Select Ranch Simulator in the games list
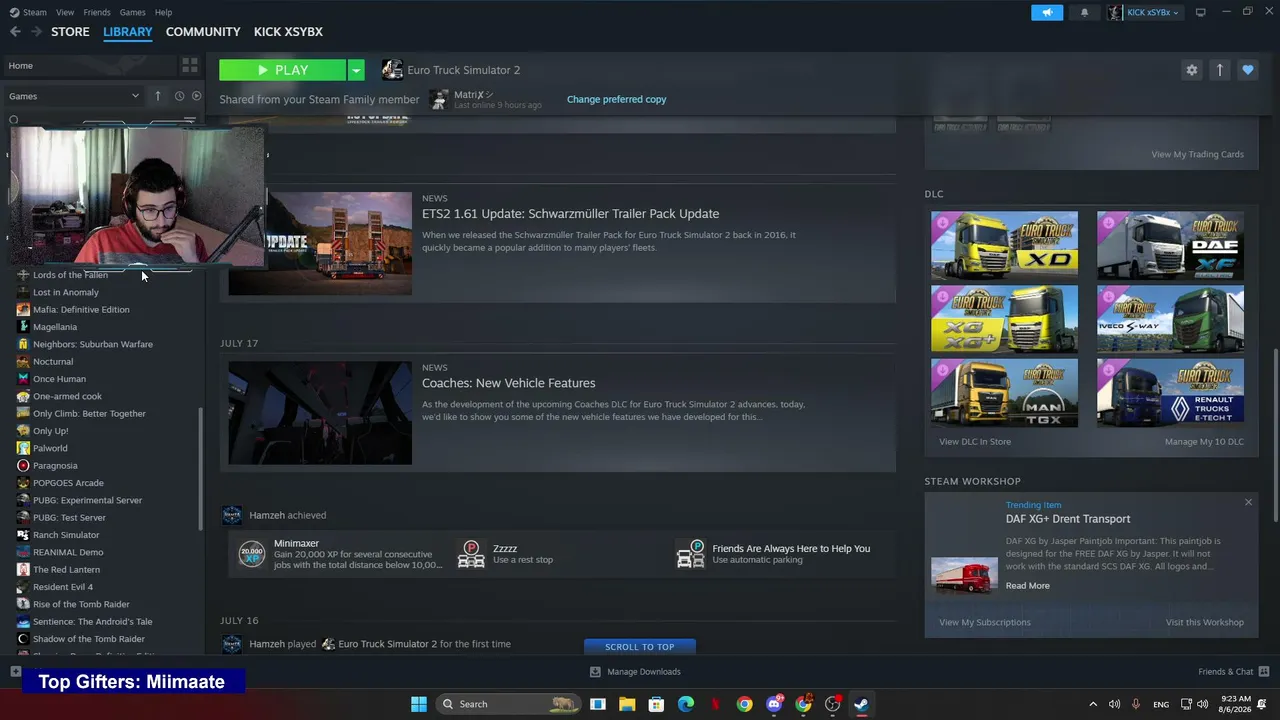1280x720 pixels. point(66,535)
